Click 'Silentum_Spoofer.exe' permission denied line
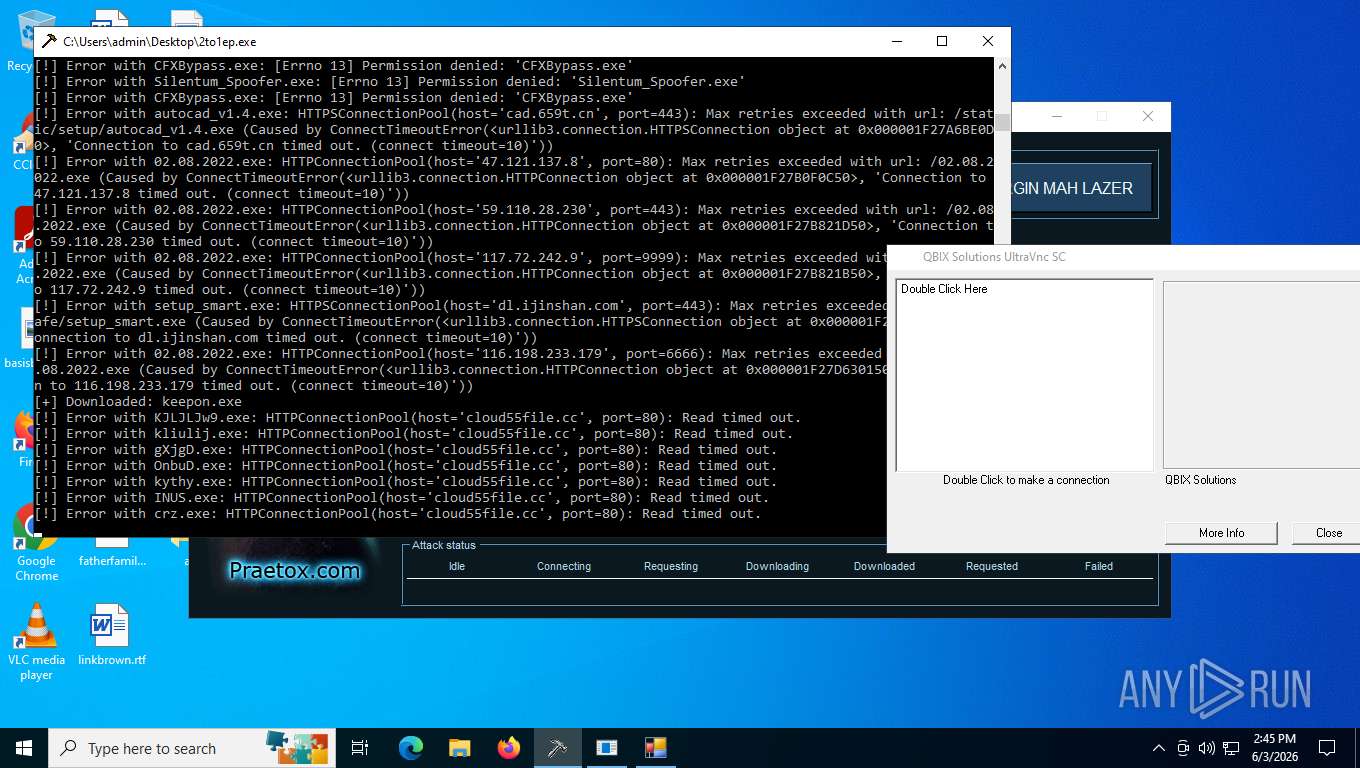This screenshot has width=1360, height=768. coord(389,81)
